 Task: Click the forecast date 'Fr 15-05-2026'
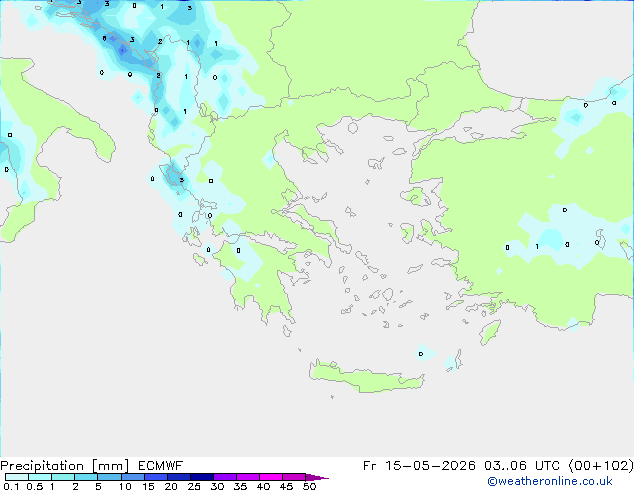click(419, 466)
